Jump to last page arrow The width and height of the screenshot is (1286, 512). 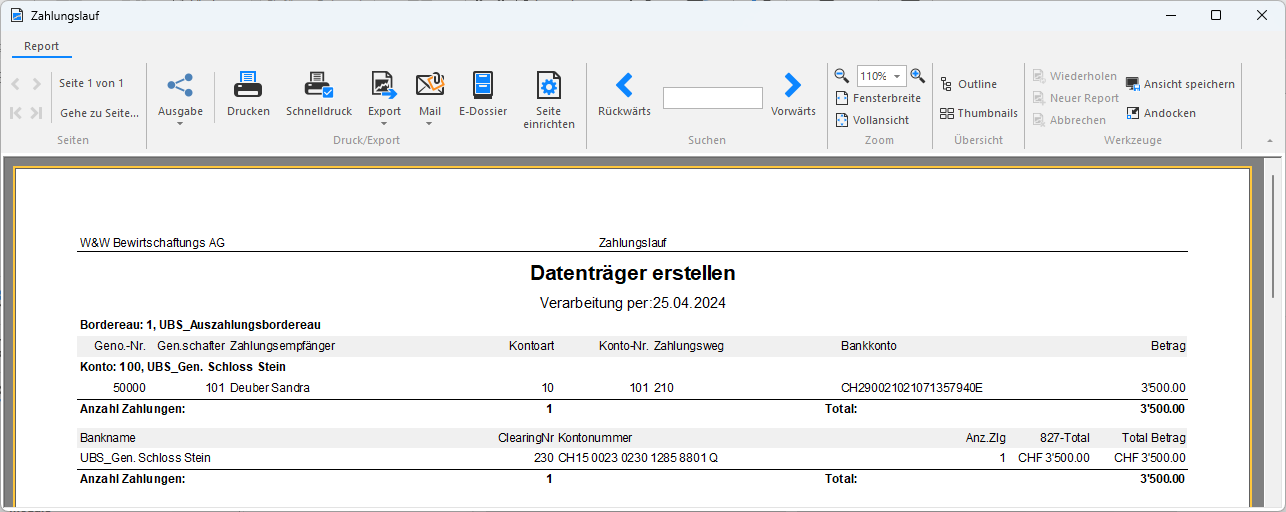click(37, 113)
